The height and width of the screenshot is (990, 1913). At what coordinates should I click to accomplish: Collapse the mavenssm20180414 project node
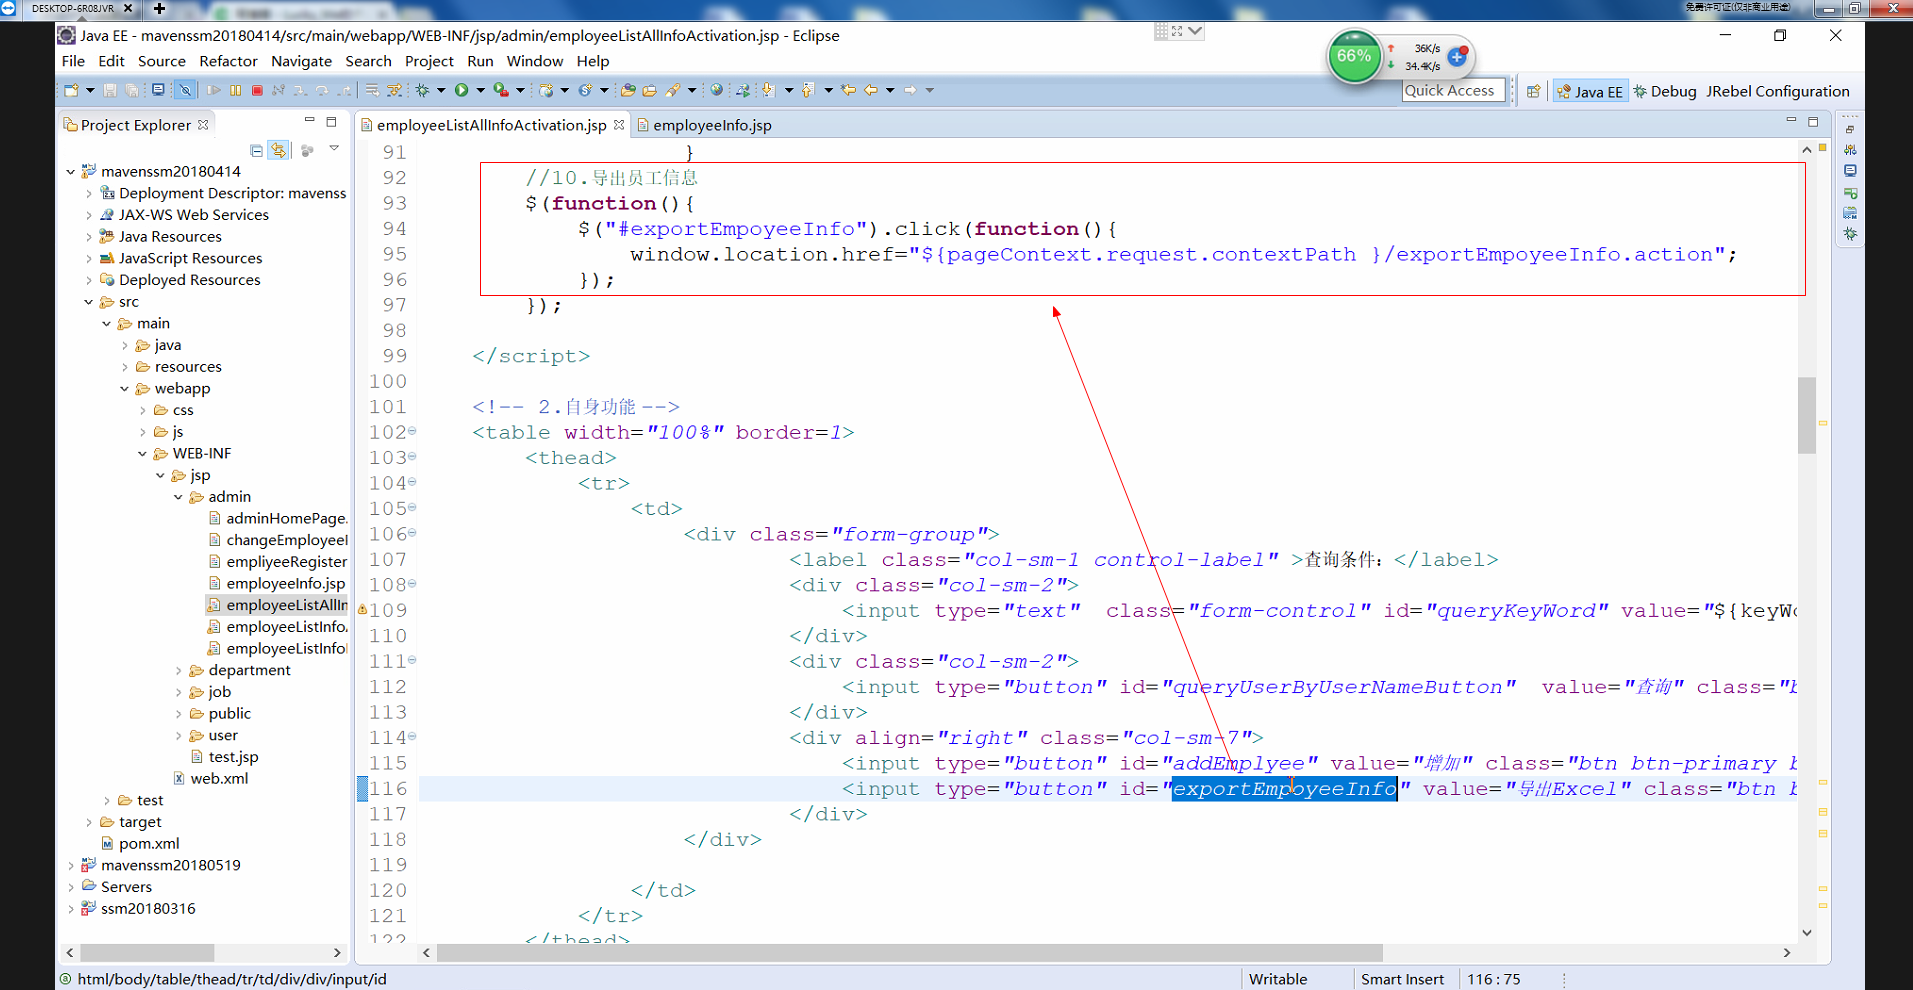point(70,171)
